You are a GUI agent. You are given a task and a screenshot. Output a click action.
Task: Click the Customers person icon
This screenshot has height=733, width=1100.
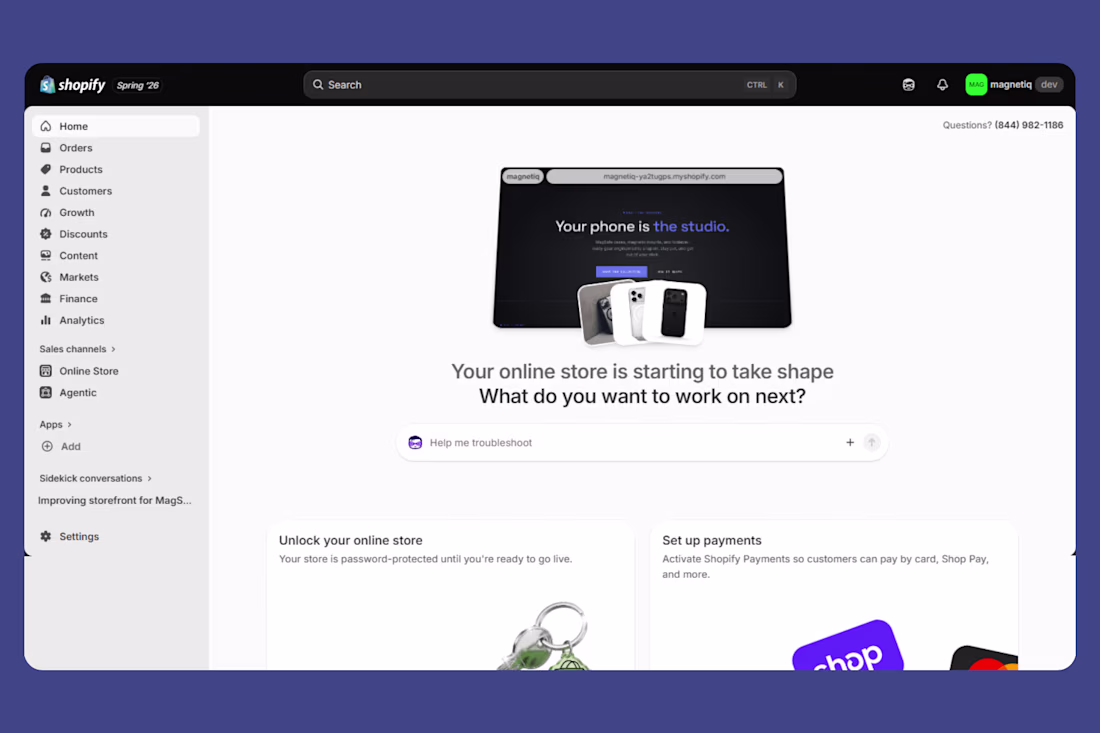click(x=46, y=191)
